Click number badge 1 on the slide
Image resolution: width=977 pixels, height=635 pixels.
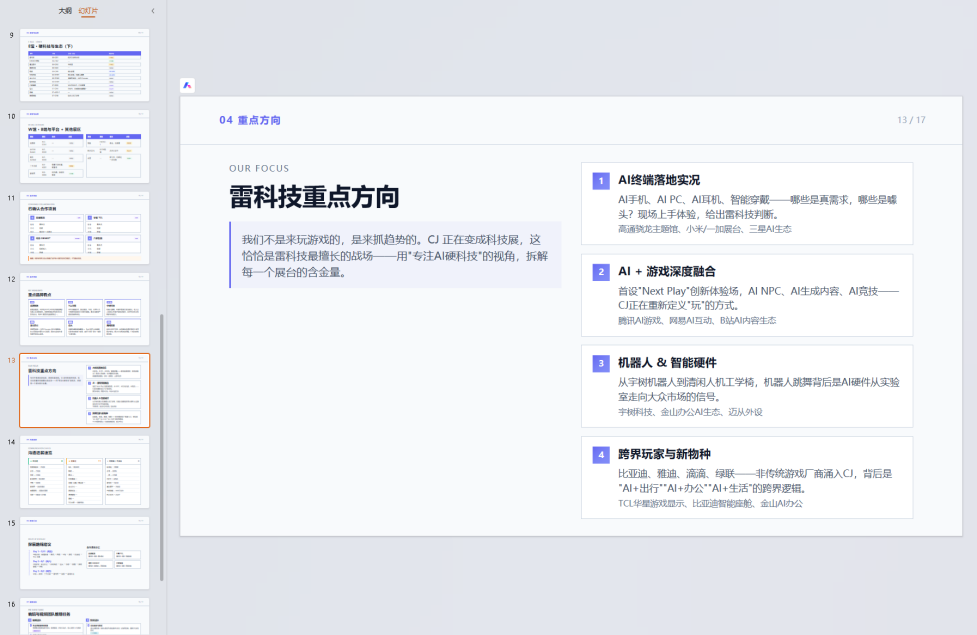(601, 181)
